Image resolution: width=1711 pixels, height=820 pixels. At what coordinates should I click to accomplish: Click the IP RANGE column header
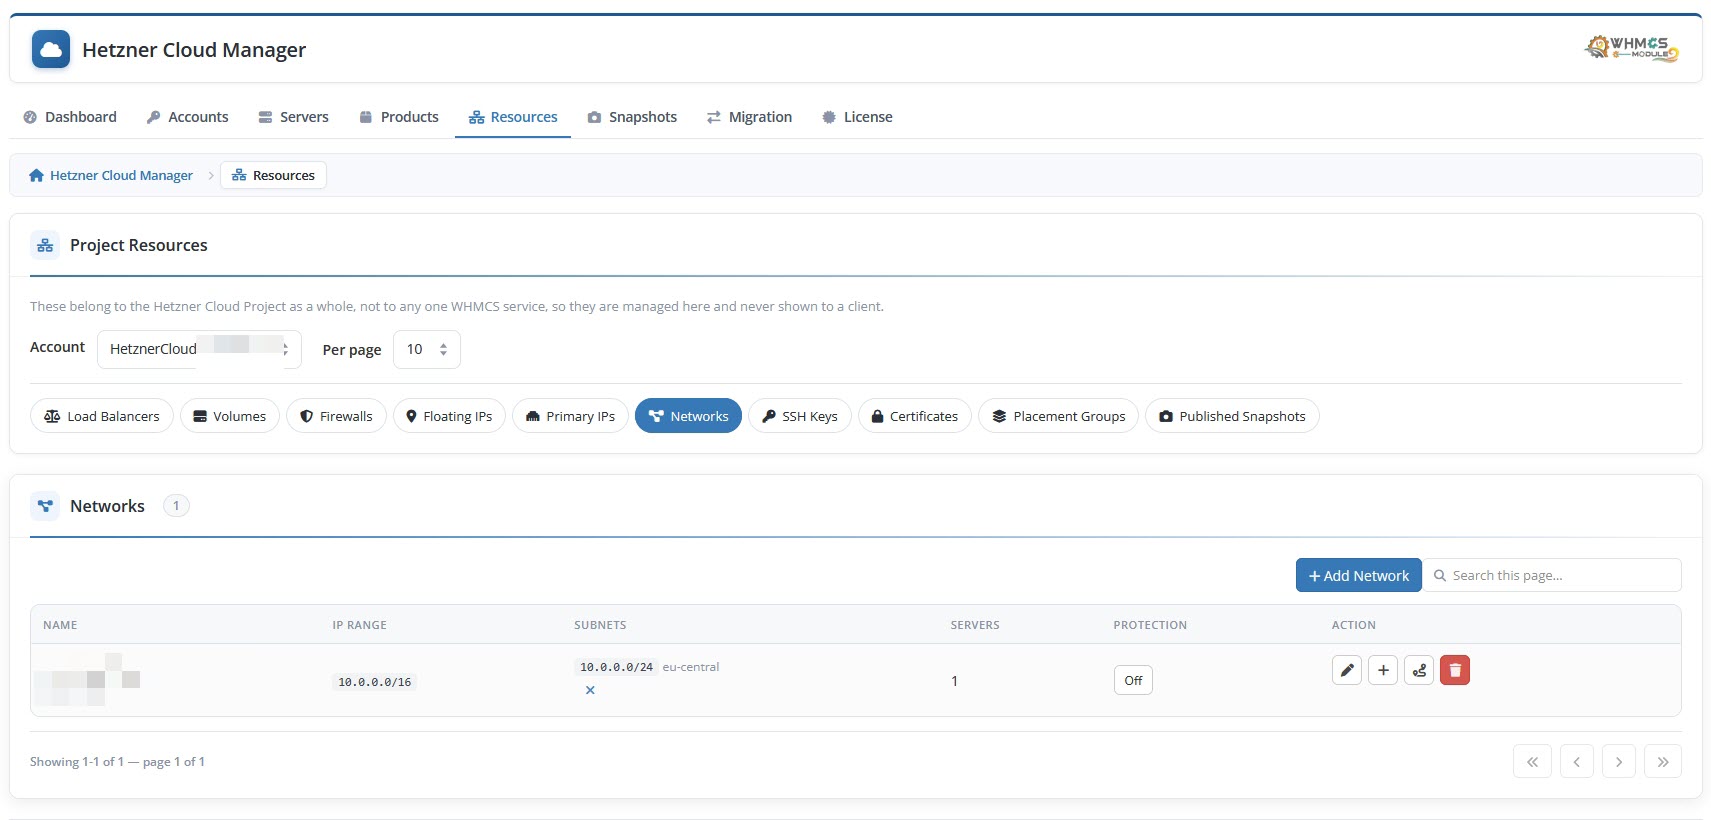359,625
